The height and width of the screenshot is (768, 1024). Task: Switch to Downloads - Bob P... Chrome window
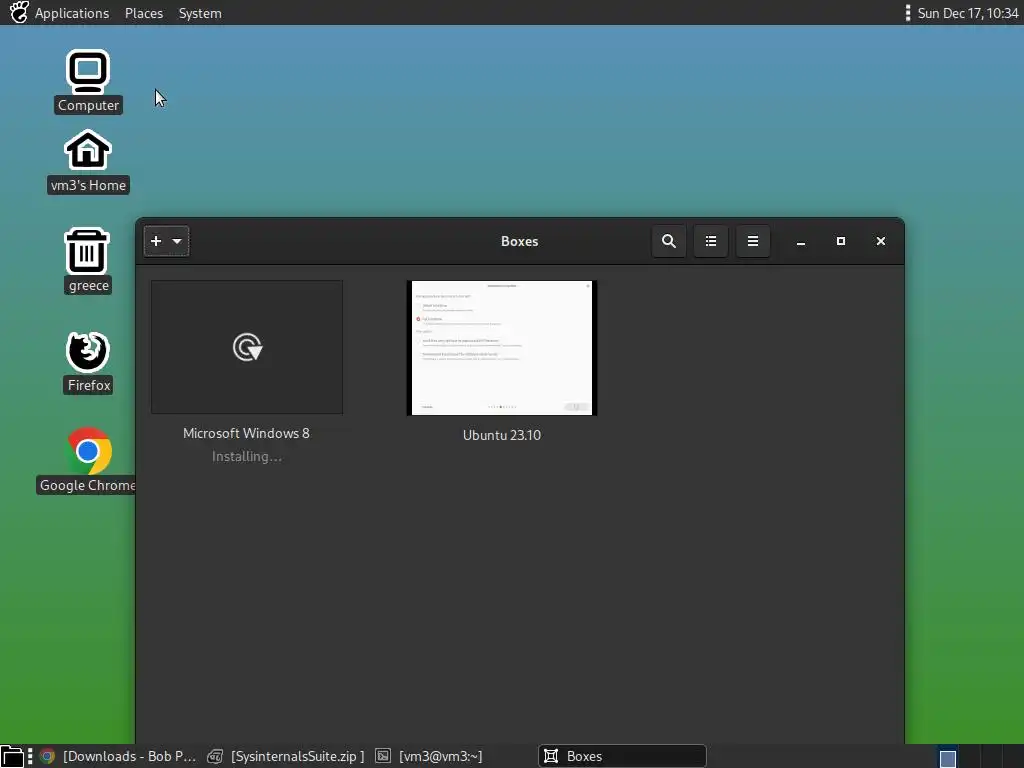118,756
